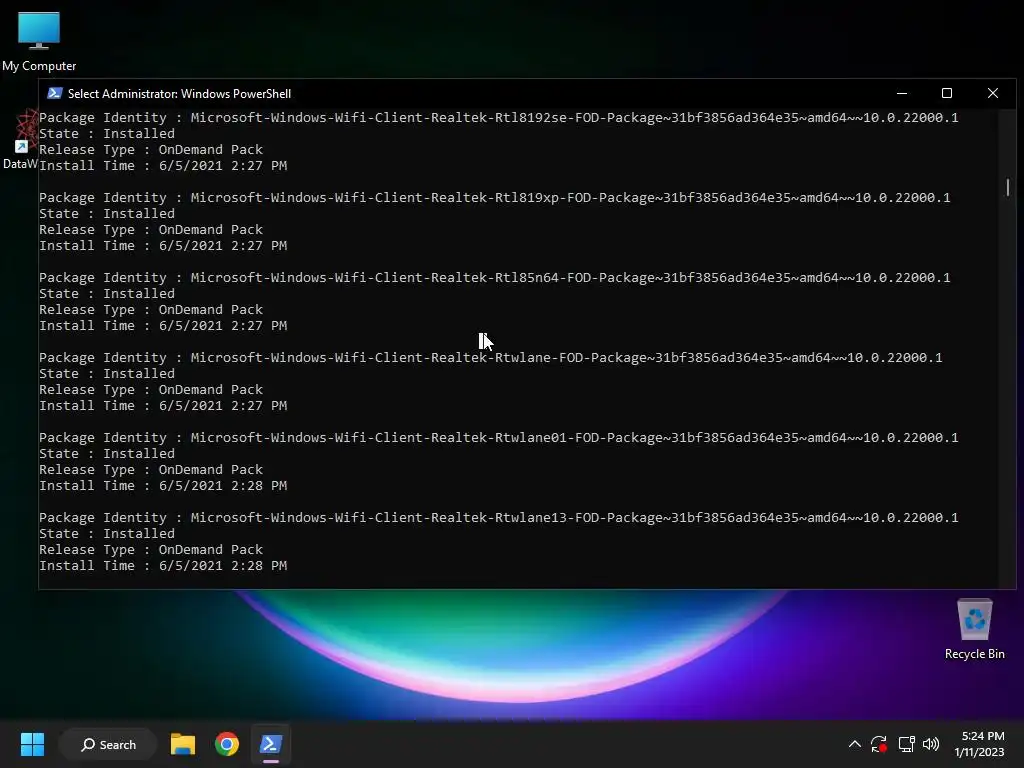
Task: Click the Rtl85n64 package identity line
Action: point(494,278)
